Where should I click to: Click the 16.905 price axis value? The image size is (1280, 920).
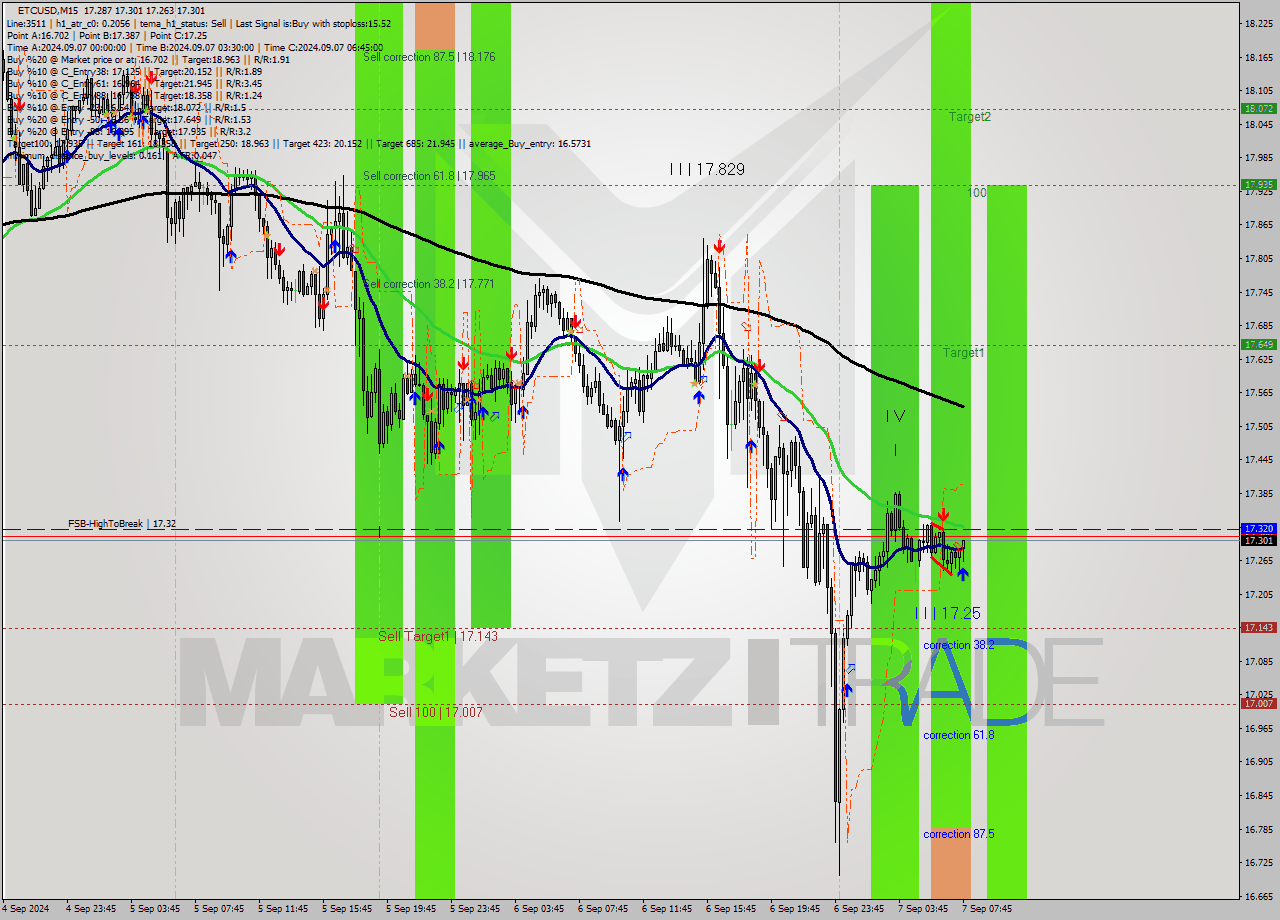(x=1258, y=761)
